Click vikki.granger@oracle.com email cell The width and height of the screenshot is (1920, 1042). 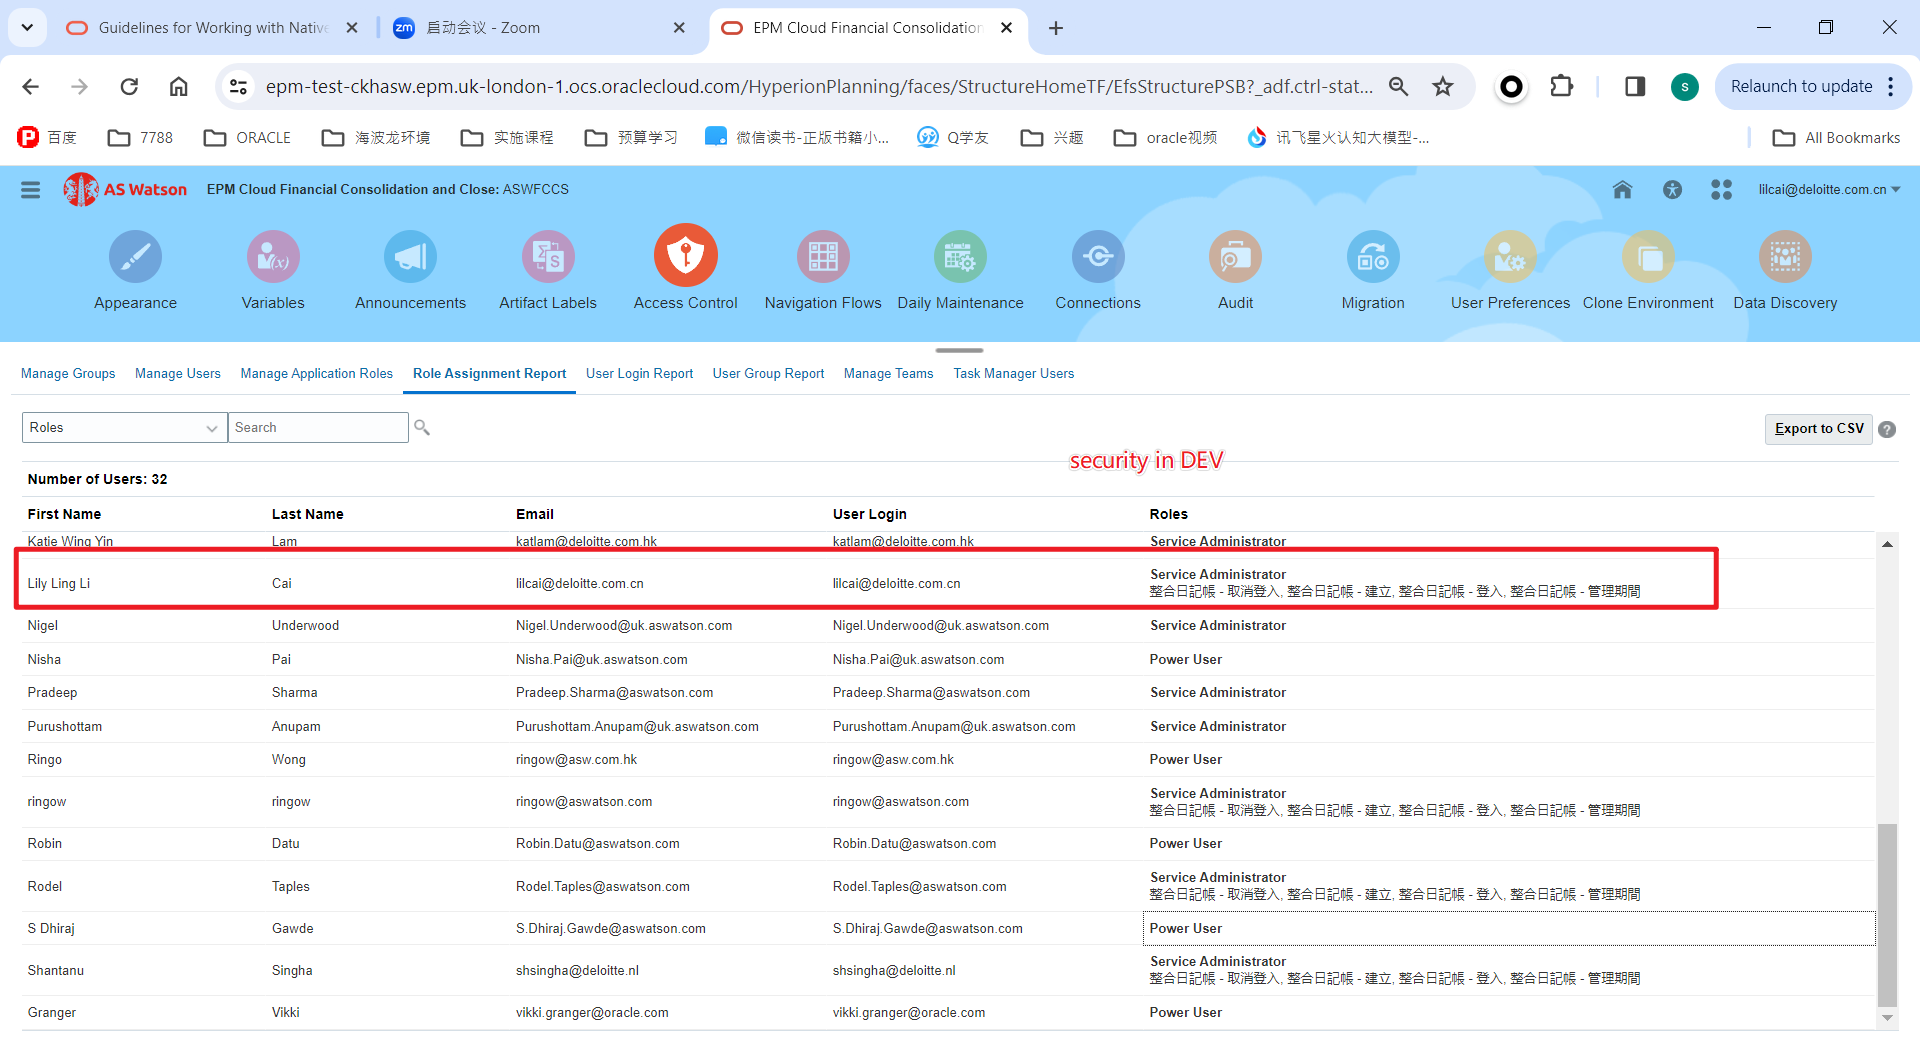pyautogui.click(x=592, y=1013)
